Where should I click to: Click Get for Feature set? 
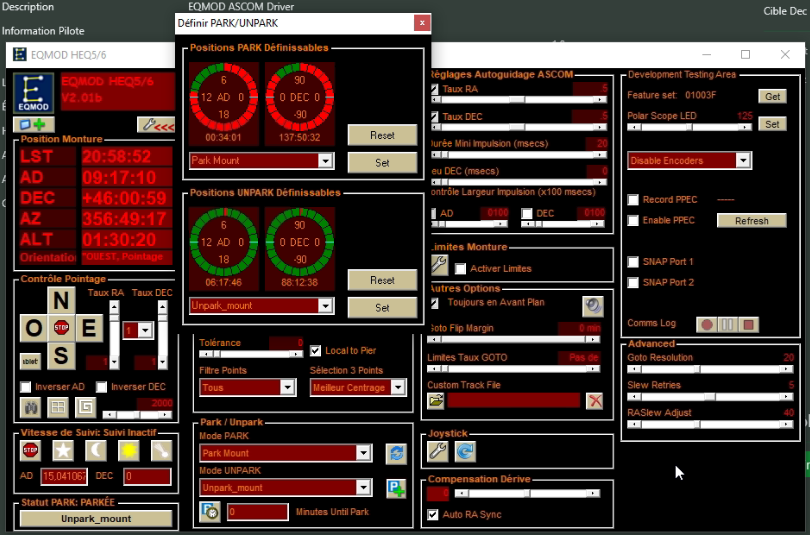point(772,97)
